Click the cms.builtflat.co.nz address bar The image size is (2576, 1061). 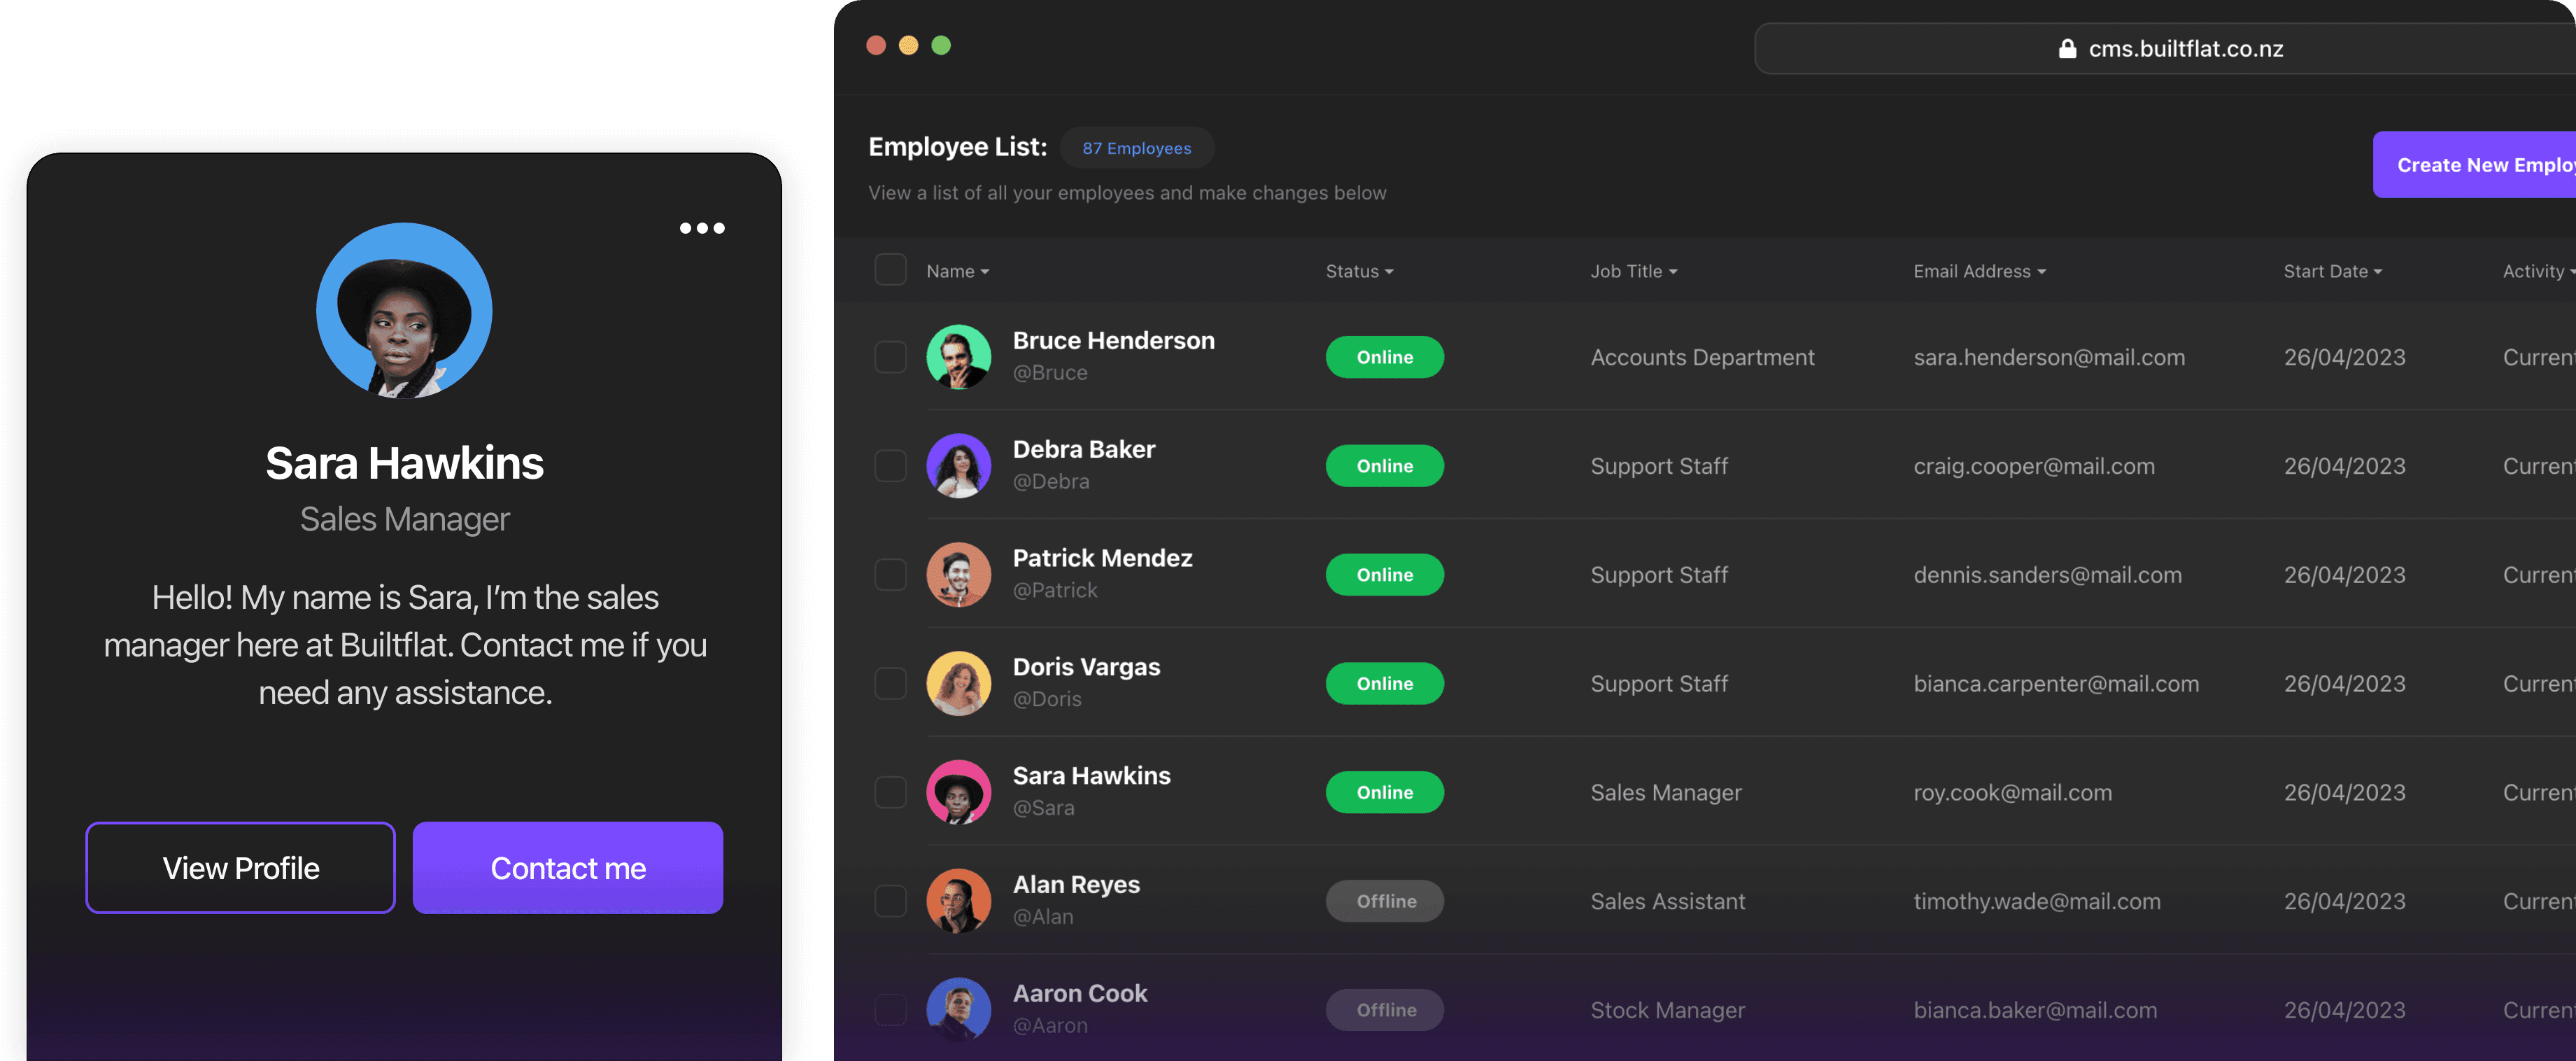(x=2185, y=49)
